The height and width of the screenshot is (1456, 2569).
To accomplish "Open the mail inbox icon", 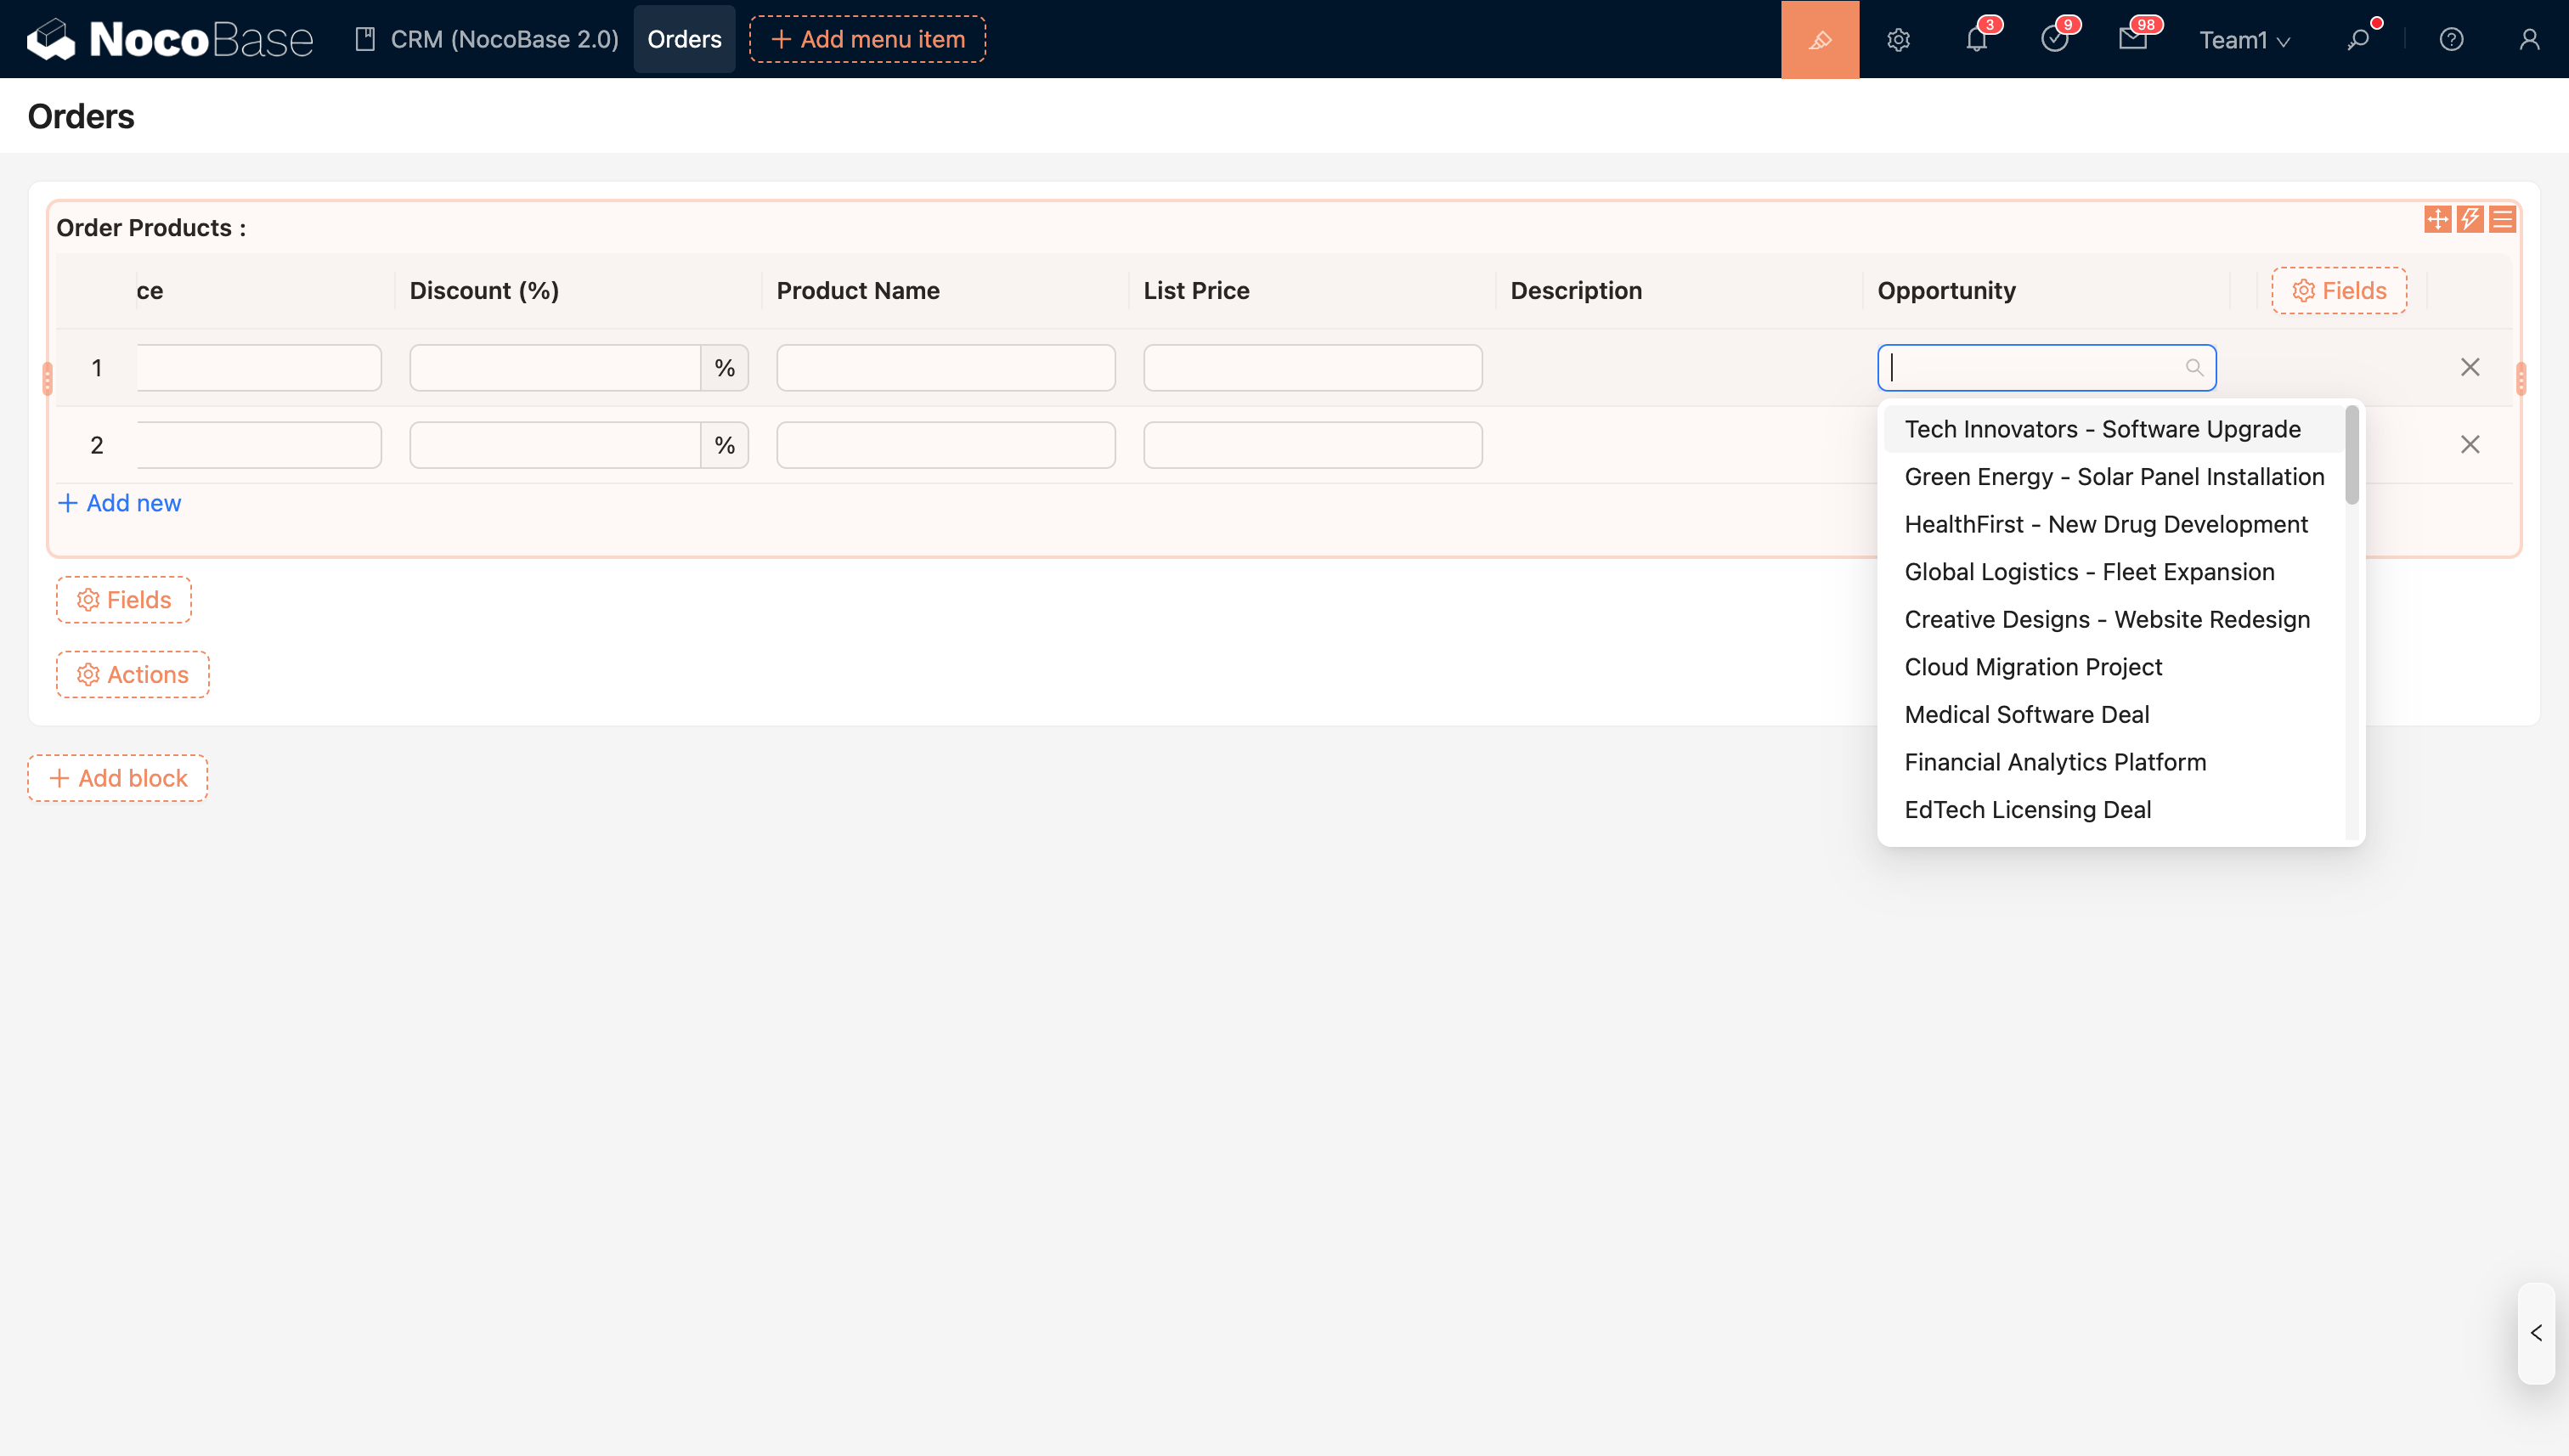I will tap(2132, 39).
